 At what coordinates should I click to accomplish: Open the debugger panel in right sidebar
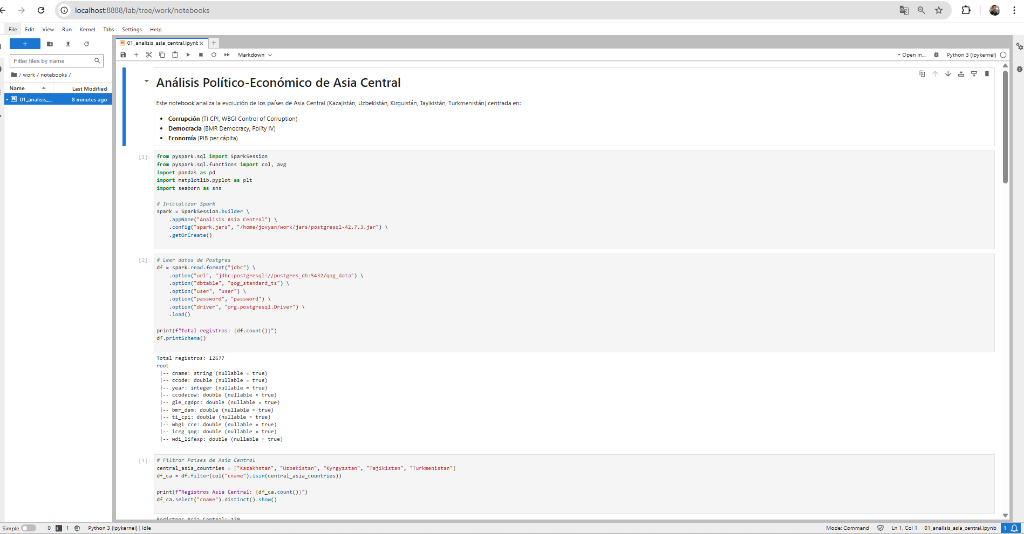[x=1019, y=69]
